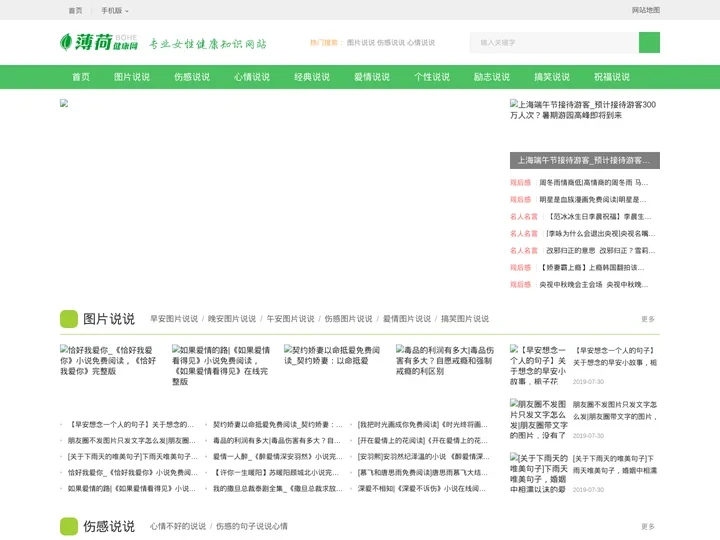The width and height of the screenshot is (720, 540).
Task: Open 更多 in the 图片说说 section
Action: coord(648,320)
